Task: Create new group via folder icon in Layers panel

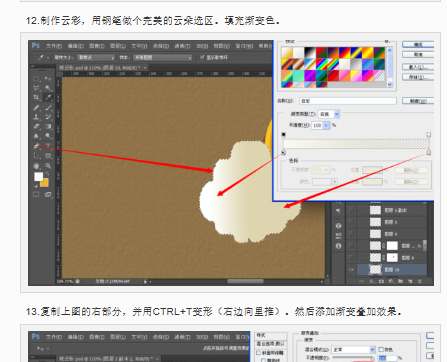Action: click(401, 281)
